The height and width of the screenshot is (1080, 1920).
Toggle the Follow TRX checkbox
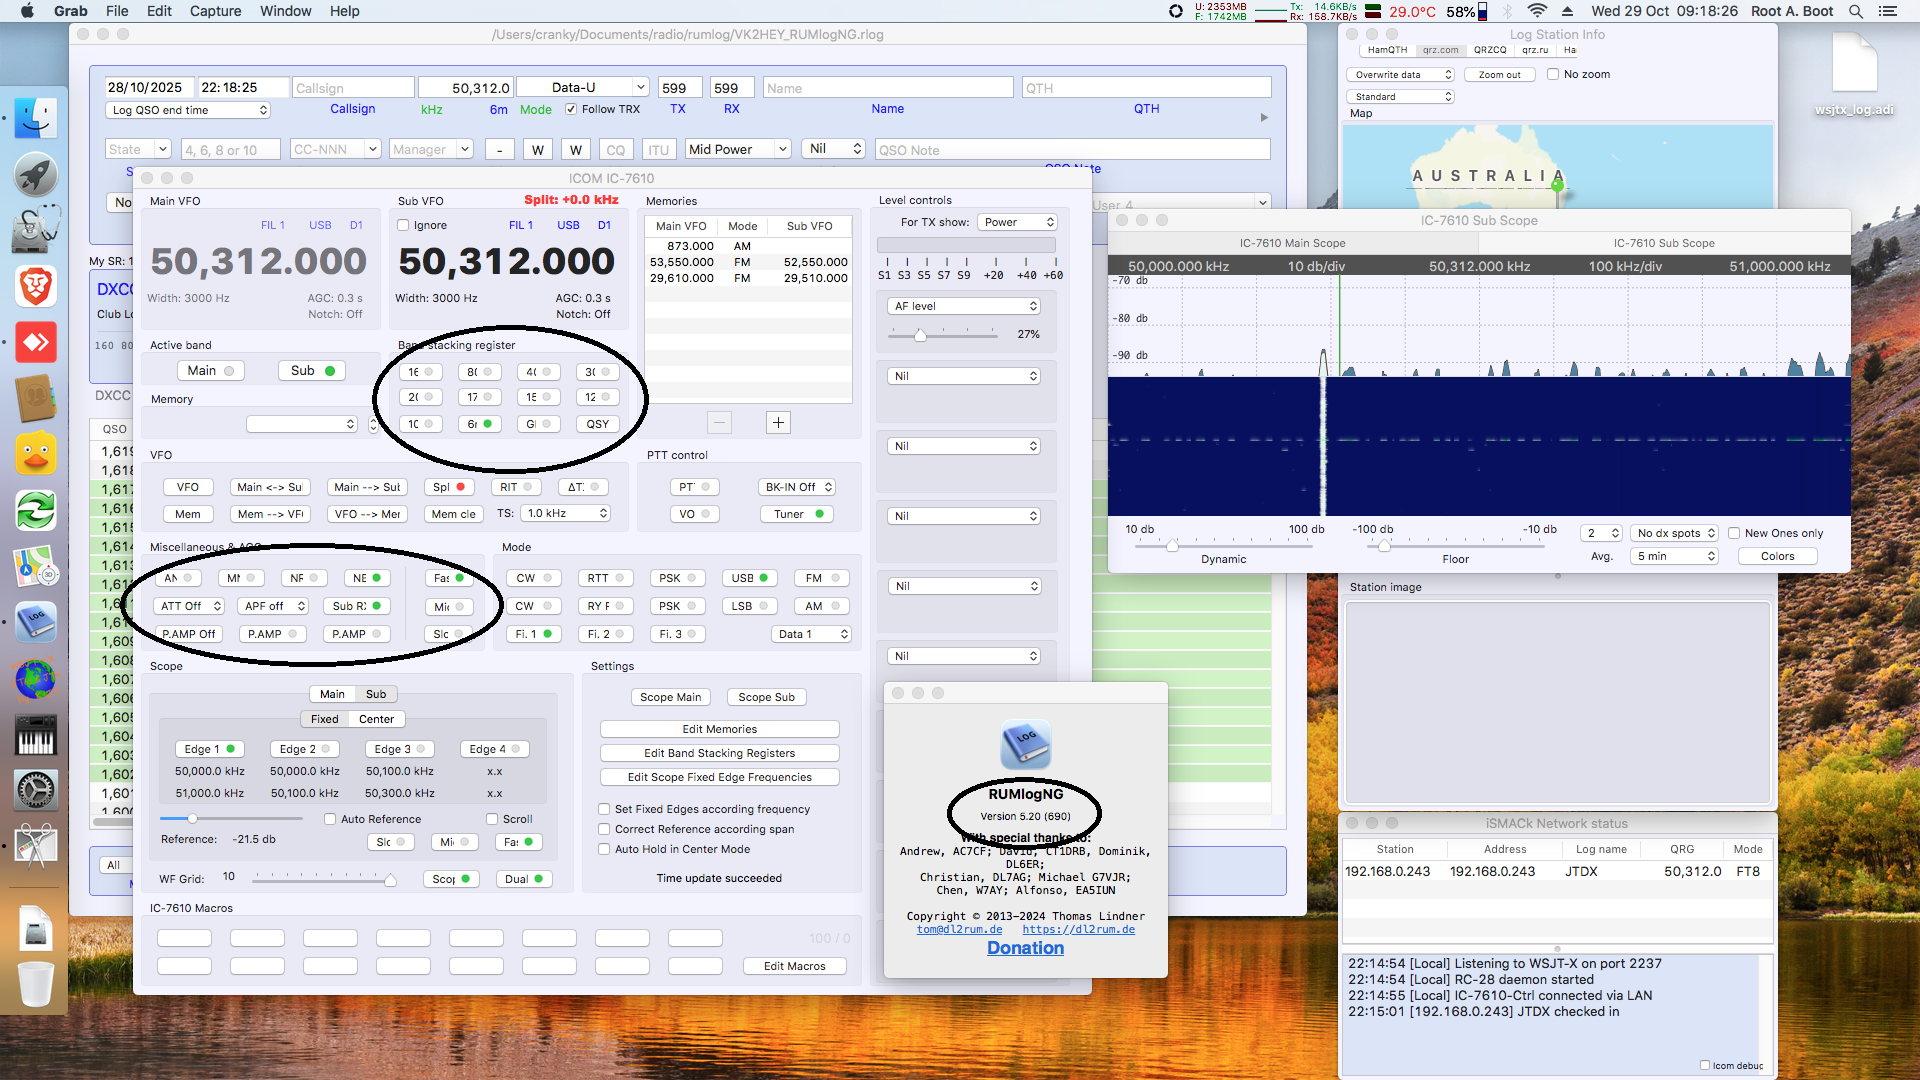[571, 109]
